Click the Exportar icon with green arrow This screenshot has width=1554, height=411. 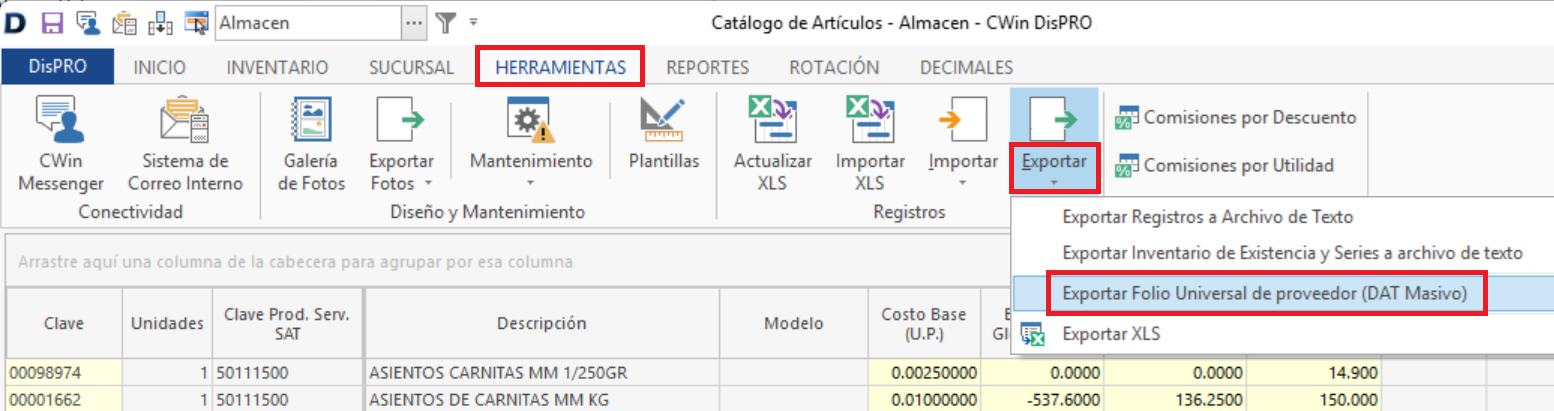click(1053, 120)
